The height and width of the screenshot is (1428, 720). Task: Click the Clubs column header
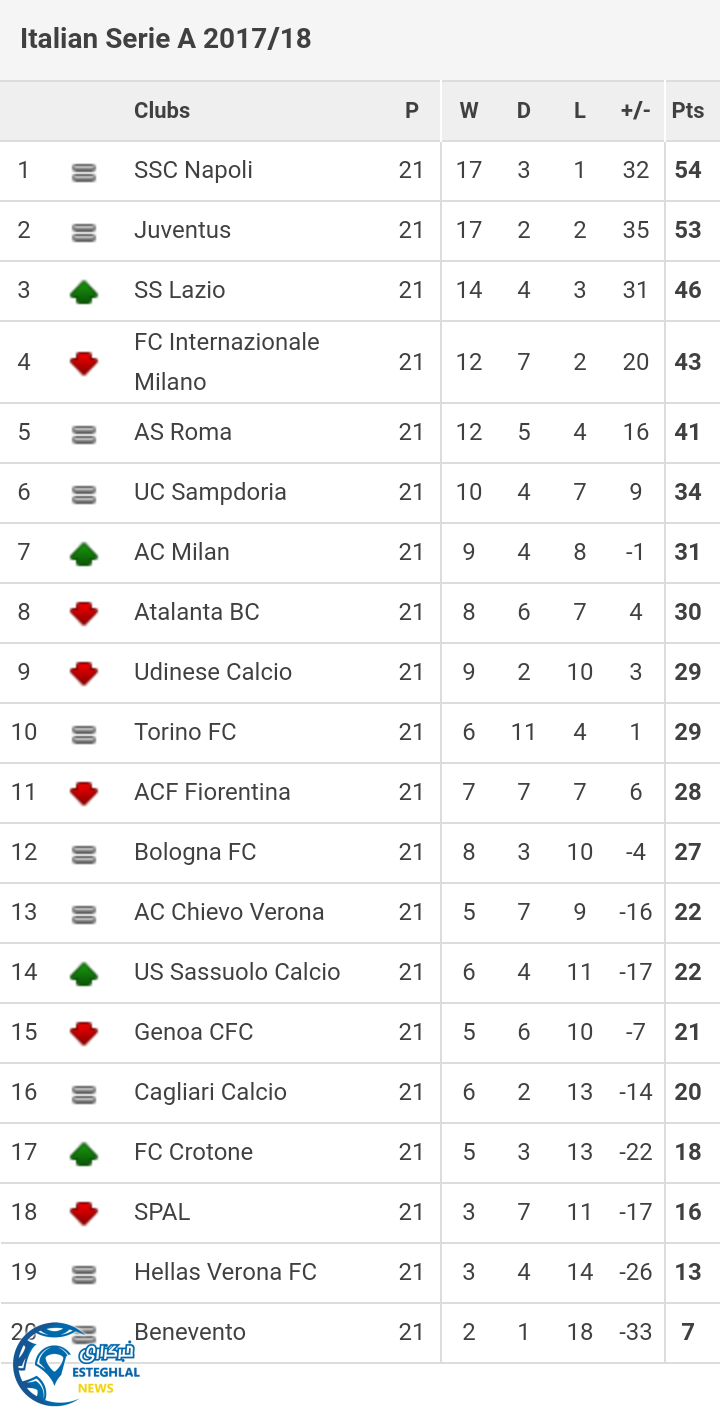click(x=162, y=111)
